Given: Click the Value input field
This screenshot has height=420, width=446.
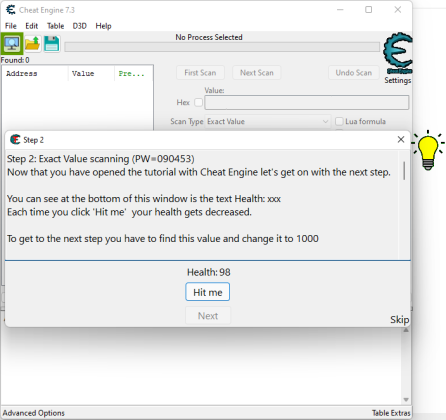Looking at the screenshot, I should (x=307, y=102).
